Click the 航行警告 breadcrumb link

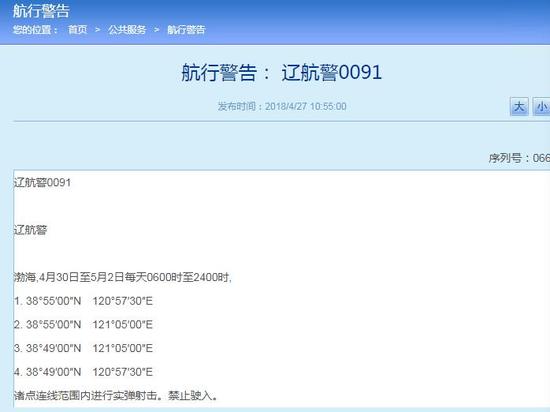186,30
